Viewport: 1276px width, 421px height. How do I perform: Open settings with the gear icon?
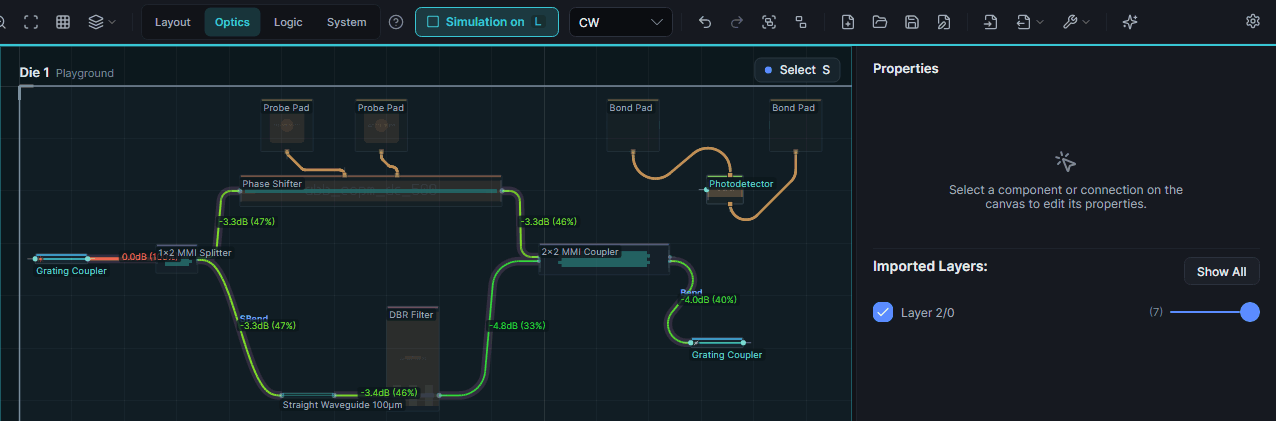(x=1253, y=21)
